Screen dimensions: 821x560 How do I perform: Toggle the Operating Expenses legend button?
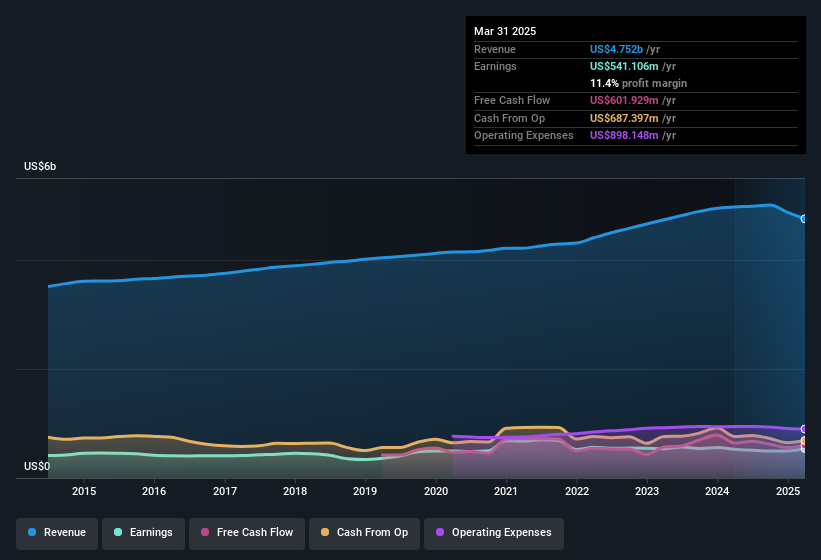(493, 533)
